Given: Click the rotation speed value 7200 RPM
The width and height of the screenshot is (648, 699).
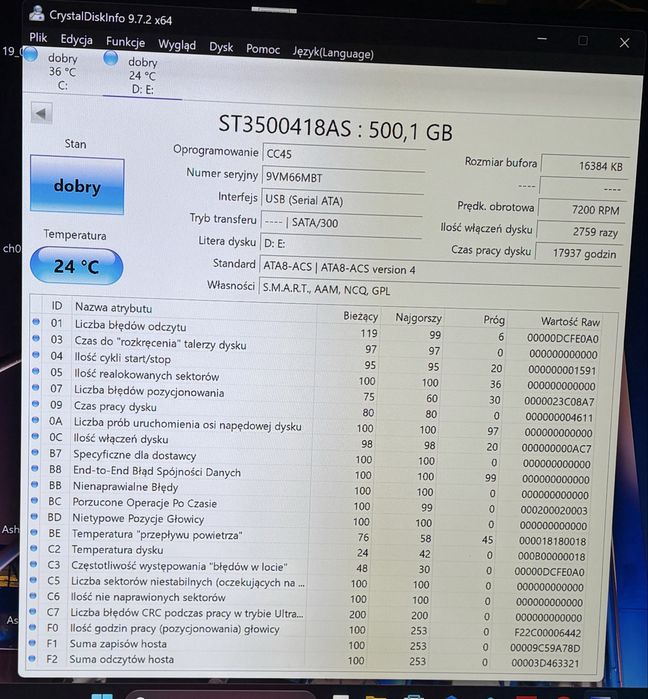Looking at the screenshot, I should (582, 210).
